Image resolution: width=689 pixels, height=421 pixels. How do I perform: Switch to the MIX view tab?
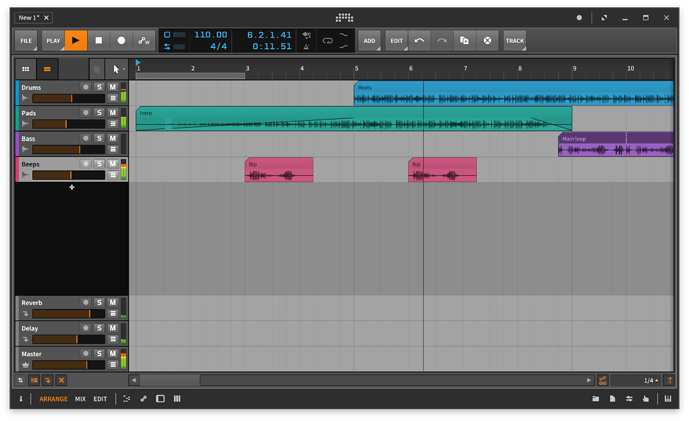[x=80, y=399]
